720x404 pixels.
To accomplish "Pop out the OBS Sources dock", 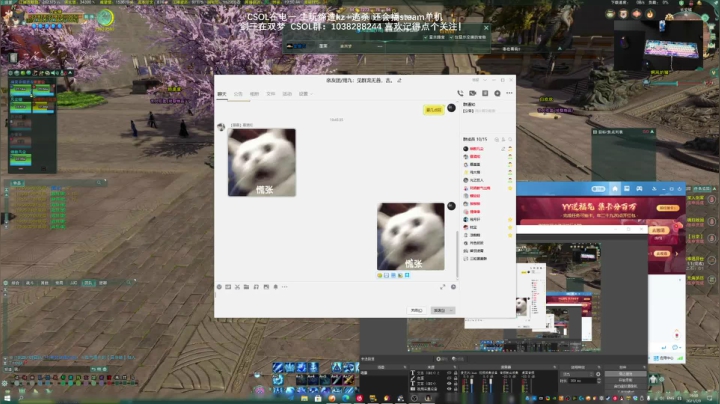I will [456, 367].
